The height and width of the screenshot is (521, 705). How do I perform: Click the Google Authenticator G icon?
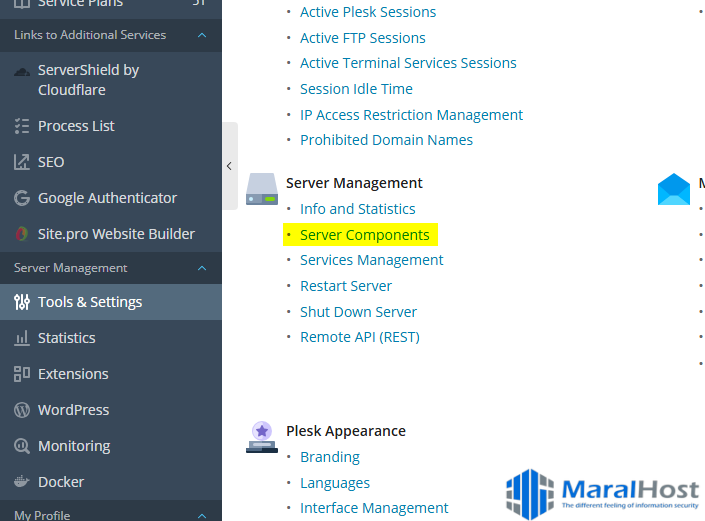pyautogui.click(x=21, y=198)
